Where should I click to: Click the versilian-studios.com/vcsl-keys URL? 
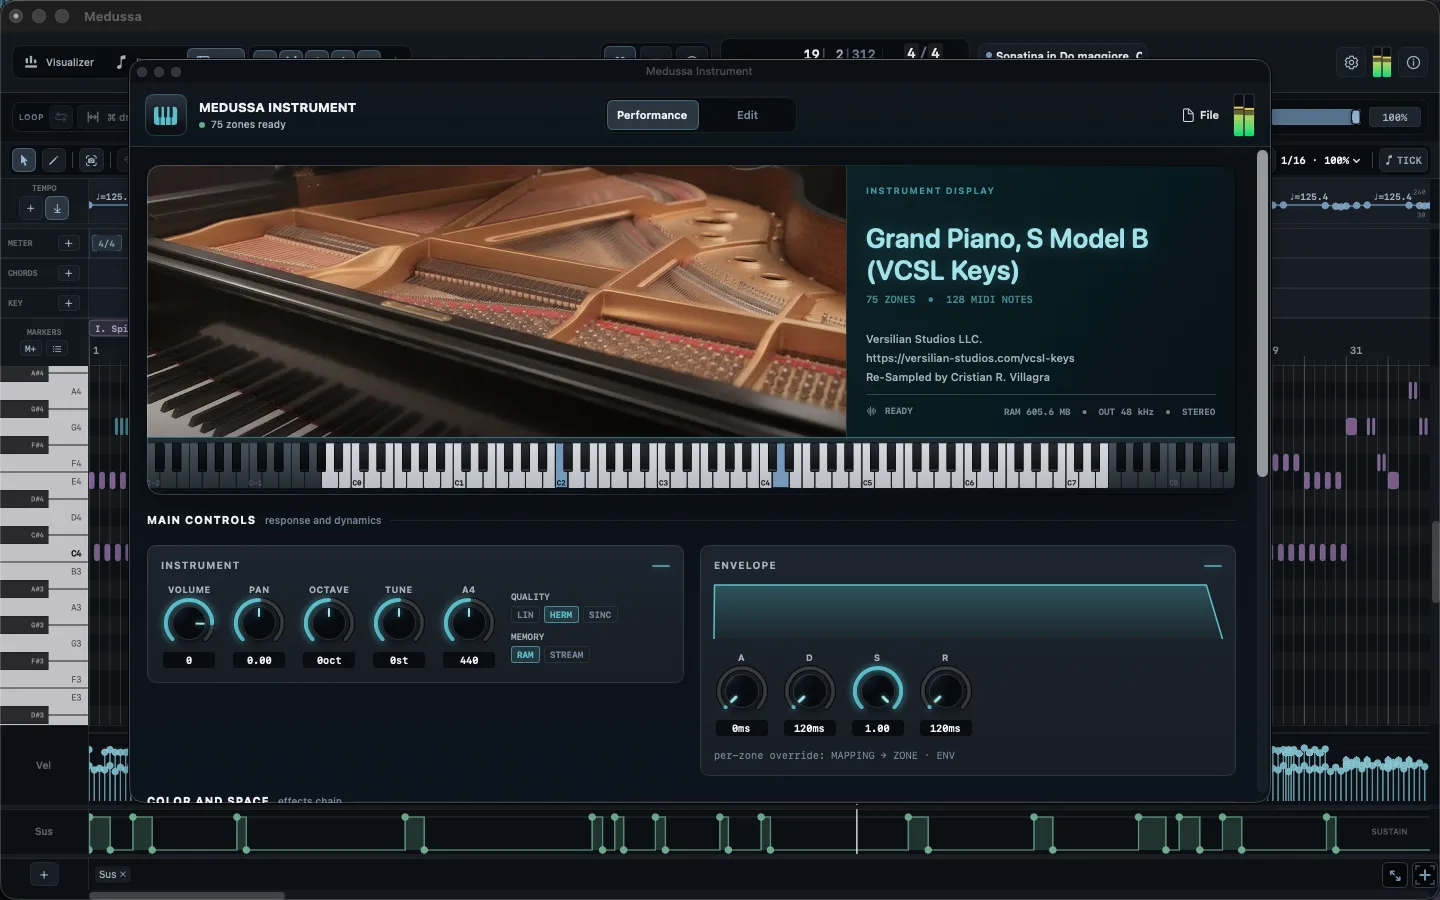[970, 358]
